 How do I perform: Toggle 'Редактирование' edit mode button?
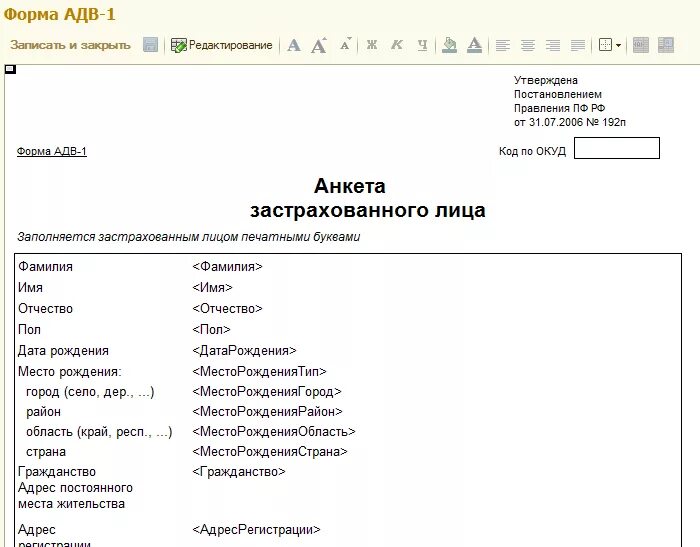click(x=221, y=45)
